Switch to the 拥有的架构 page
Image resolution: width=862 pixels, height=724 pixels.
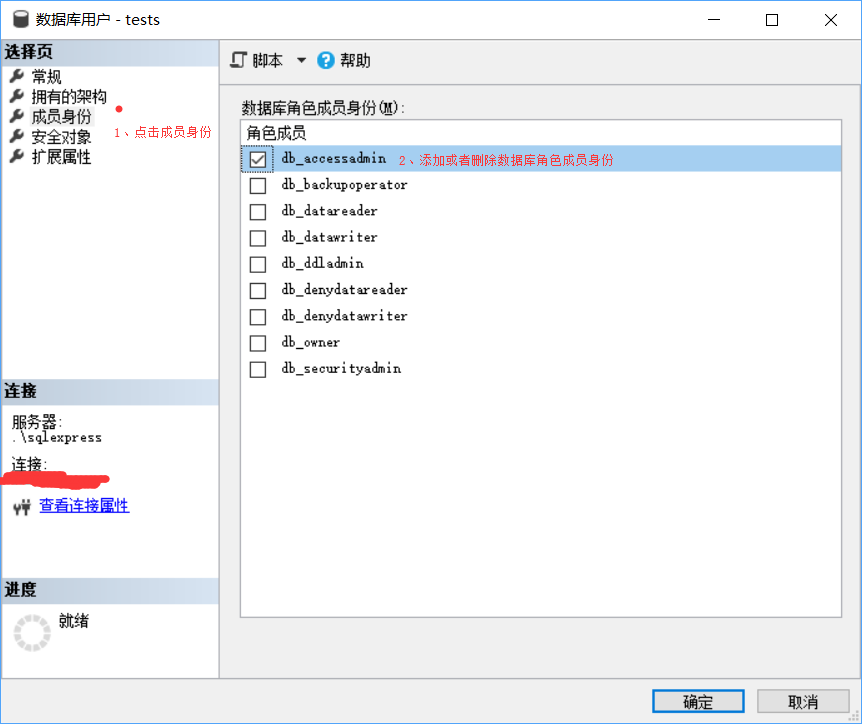click(x=69, y=96)
